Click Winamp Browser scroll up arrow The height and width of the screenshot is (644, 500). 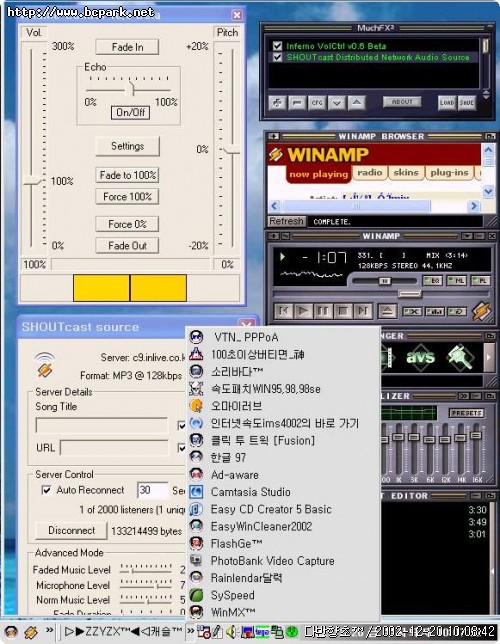click(x=488, y=150)
